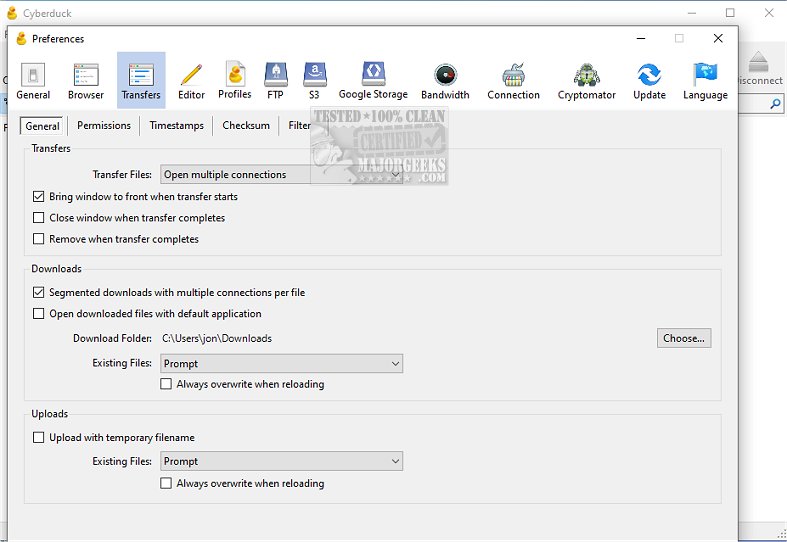The image size is (787, 542).
Task: Click the download folder path C:\Users\jon\Downloads
Action: [x=217, y=338]
